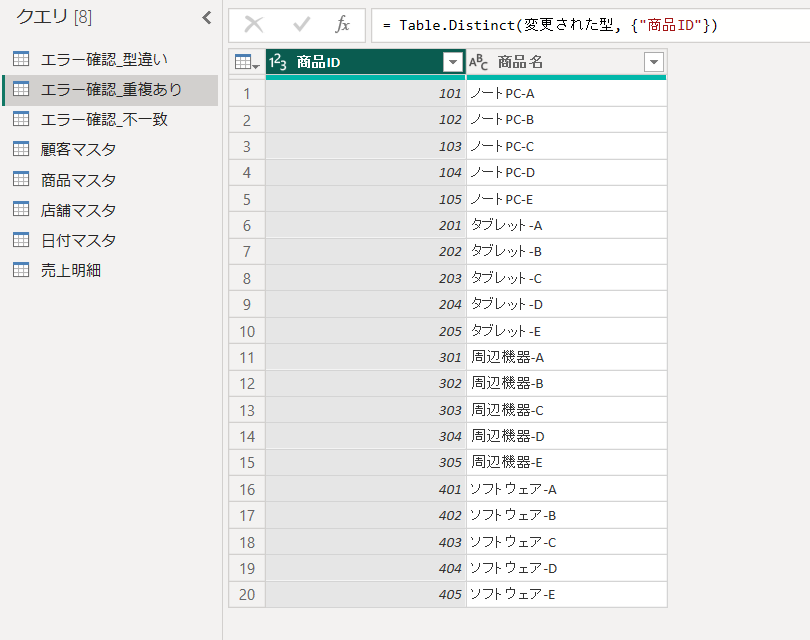The image size is (810, 640).
Task: Click the cell containing ソフトウェア-B
Action: pos(567,515)
